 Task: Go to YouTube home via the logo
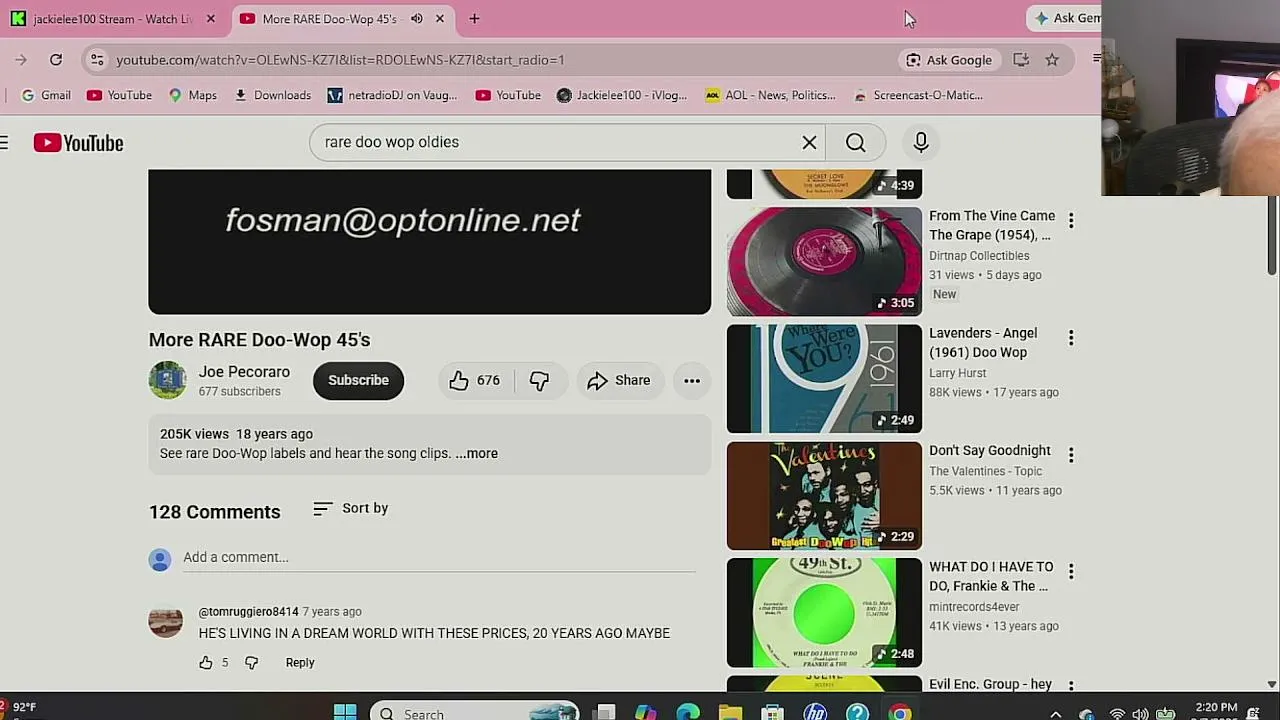pos(78,143)
